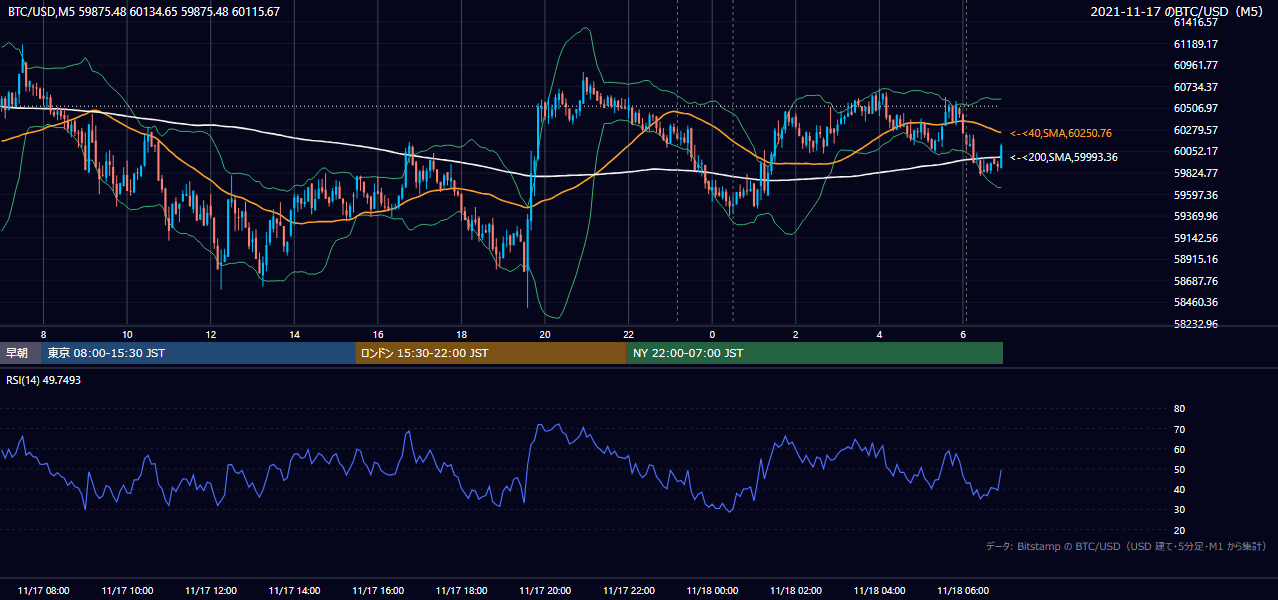The image size is (1278, 600).
Task: Click the RSI line's latest endpoint
Action: (1001, 469)
